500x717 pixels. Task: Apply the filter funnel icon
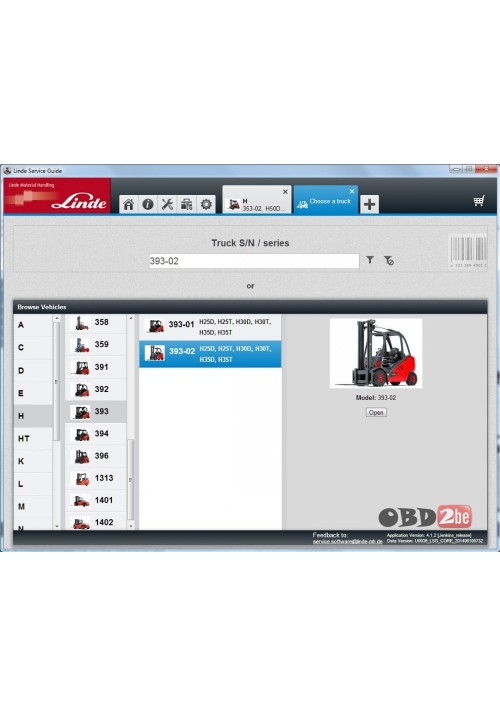pyautogui.click(x=370, y=260)
